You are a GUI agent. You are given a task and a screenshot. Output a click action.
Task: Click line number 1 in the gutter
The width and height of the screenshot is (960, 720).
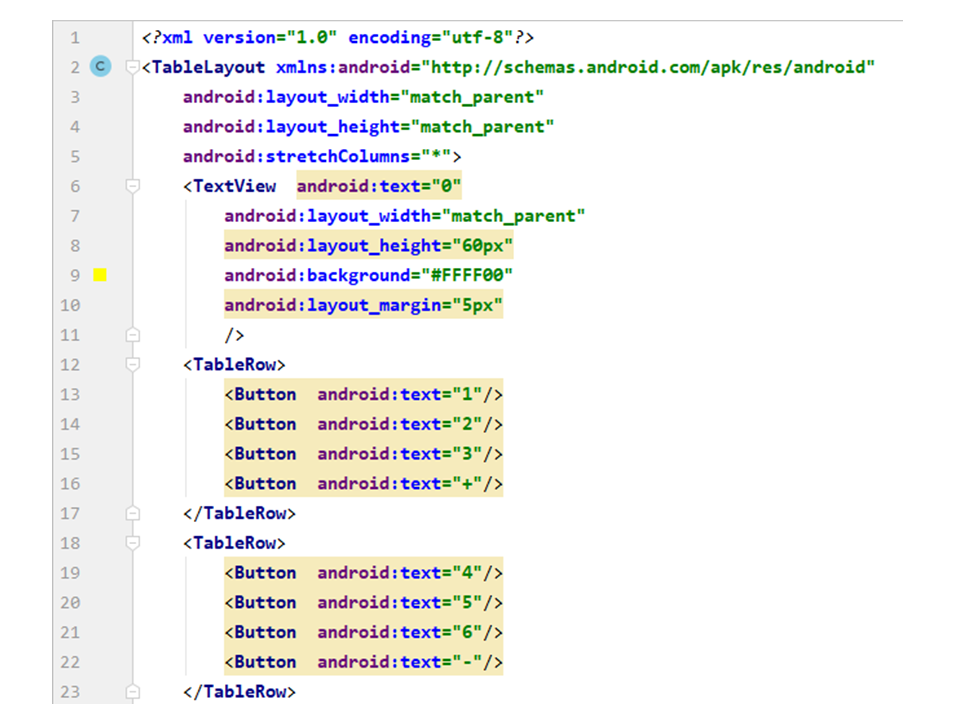point(76,38)
